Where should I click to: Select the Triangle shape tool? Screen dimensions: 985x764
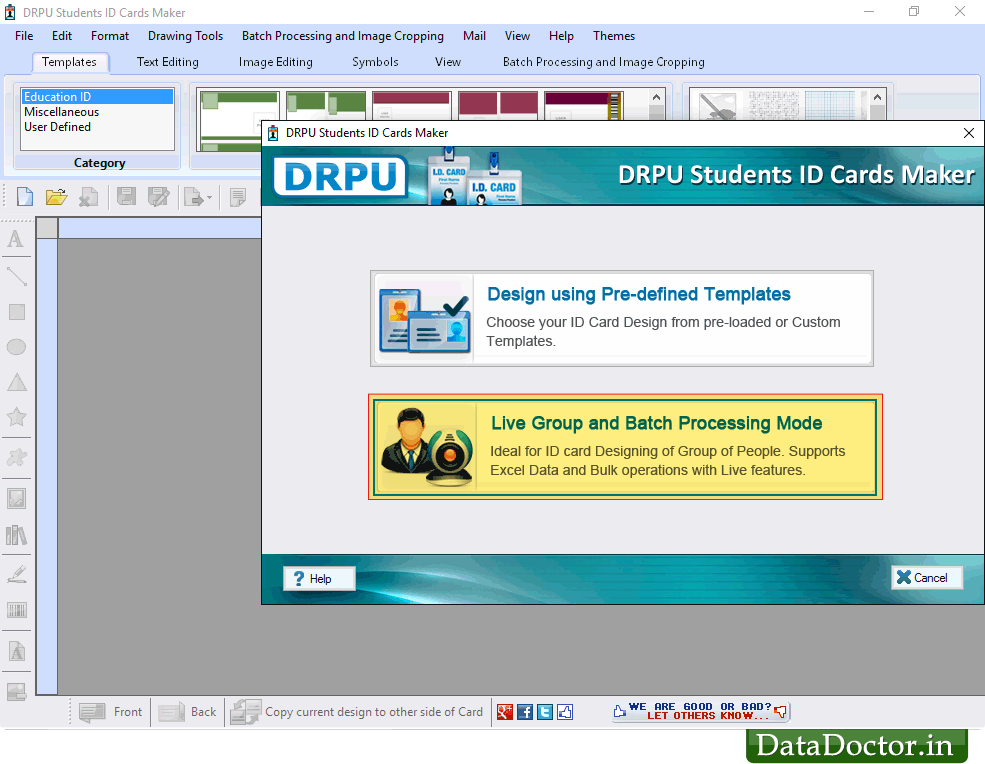17,382
